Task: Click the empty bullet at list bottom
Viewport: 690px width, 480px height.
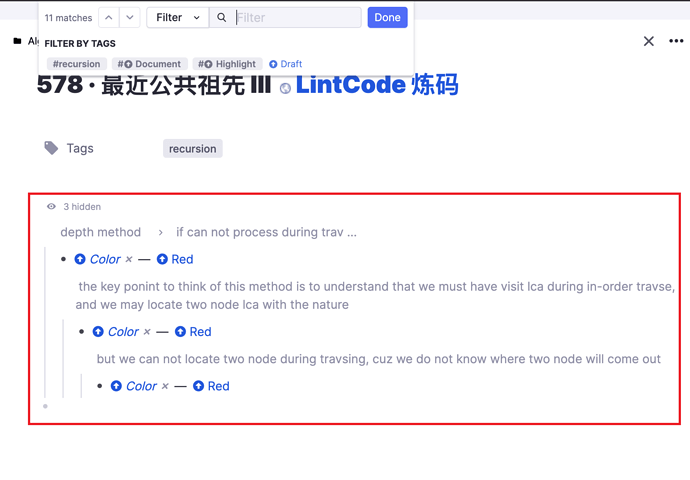Action: tap(45, 406)
